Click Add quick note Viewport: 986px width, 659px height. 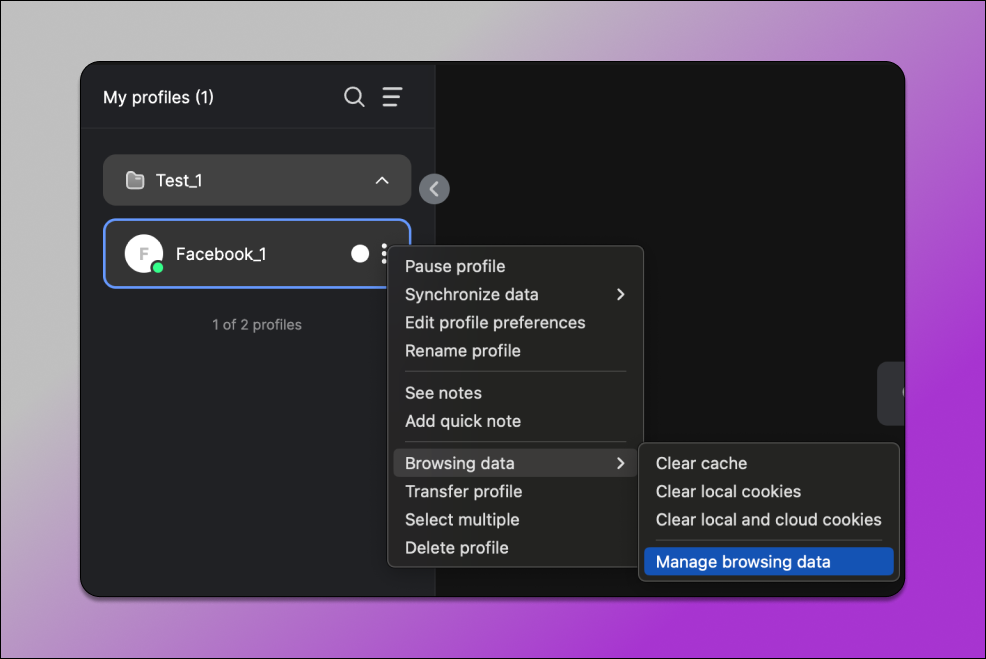(463, 421)
